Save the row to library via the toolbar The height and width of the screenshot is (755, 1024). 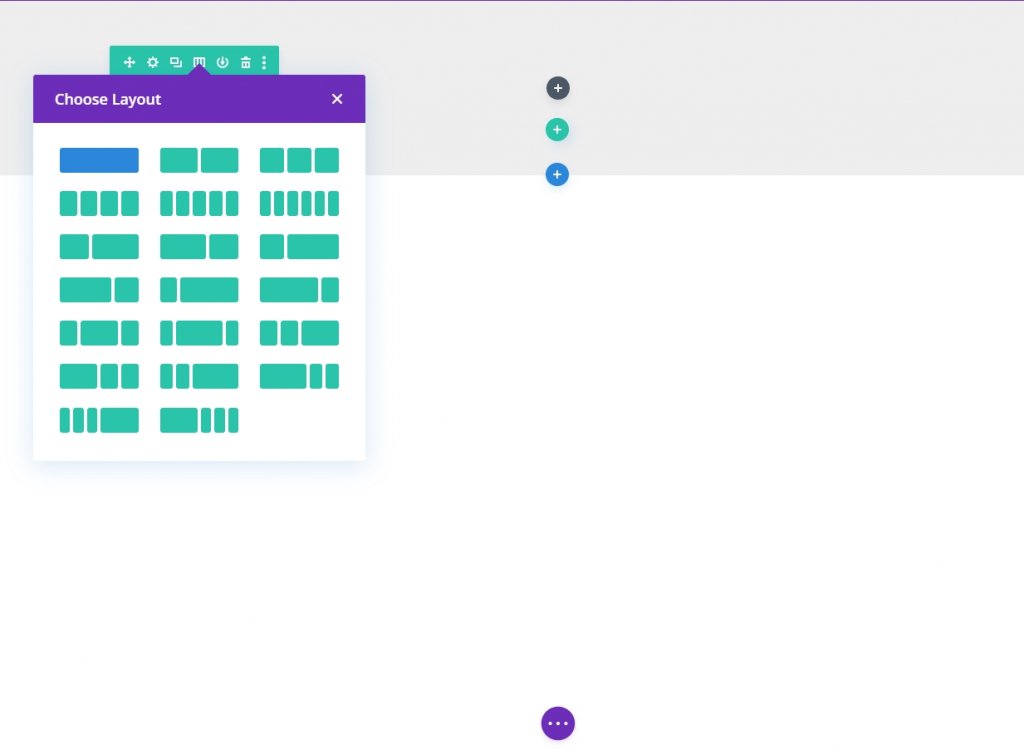[x=223, y=62]
